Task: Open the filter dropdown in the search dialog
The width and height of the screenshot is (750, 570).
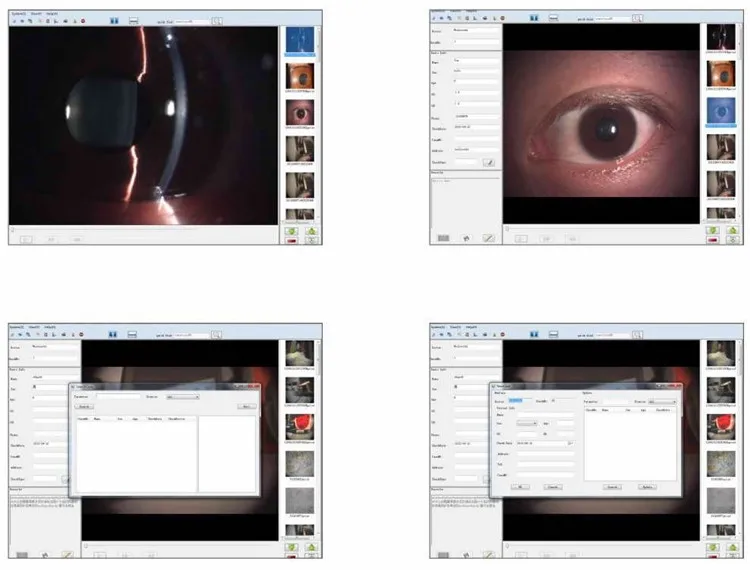Action: coord(183,397)
